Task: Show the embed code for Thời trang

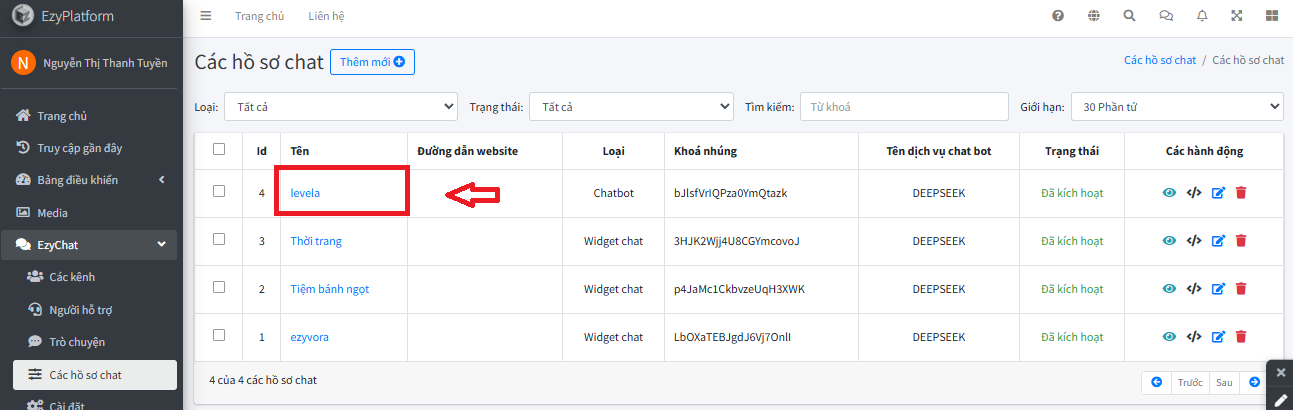Action: pyautogui.click(x=1194, y=241)
